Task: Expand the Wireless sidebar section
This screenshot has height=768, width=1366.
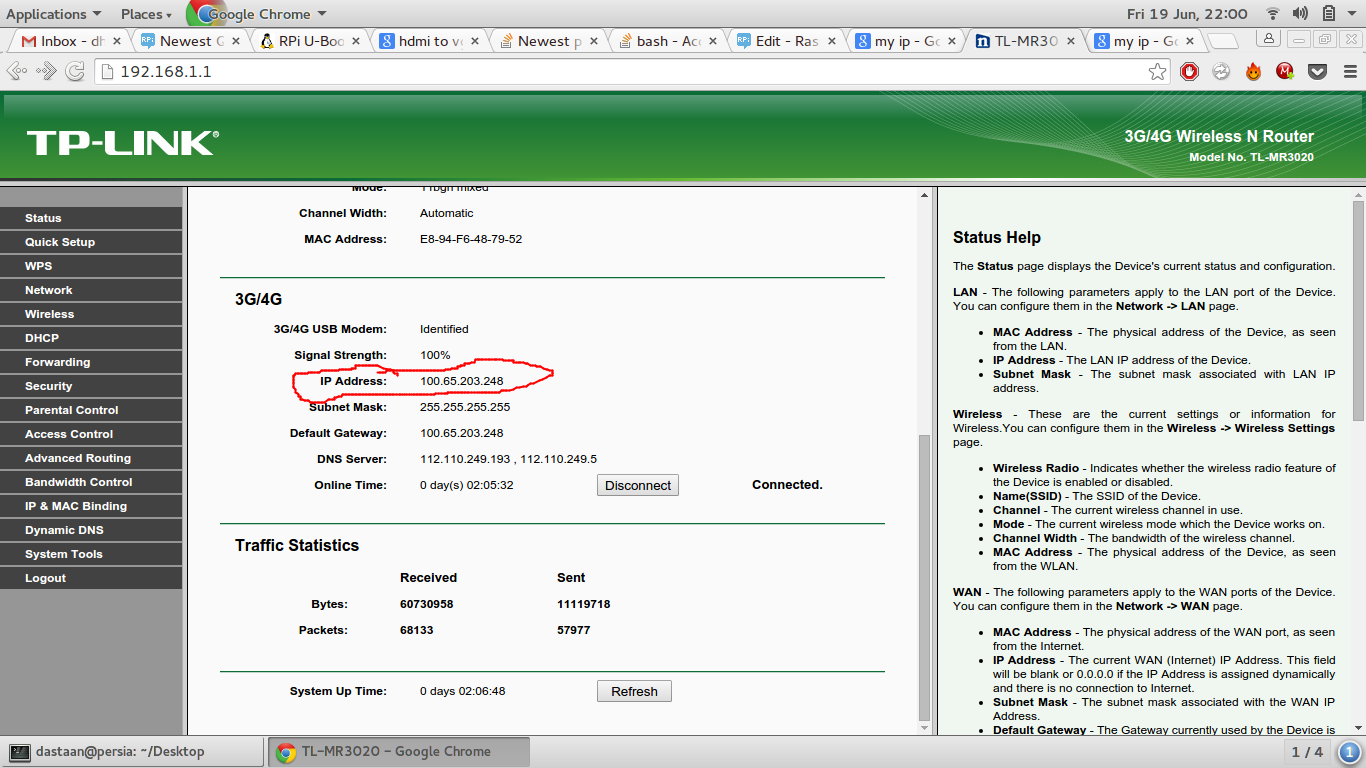Action: (91, 314)
